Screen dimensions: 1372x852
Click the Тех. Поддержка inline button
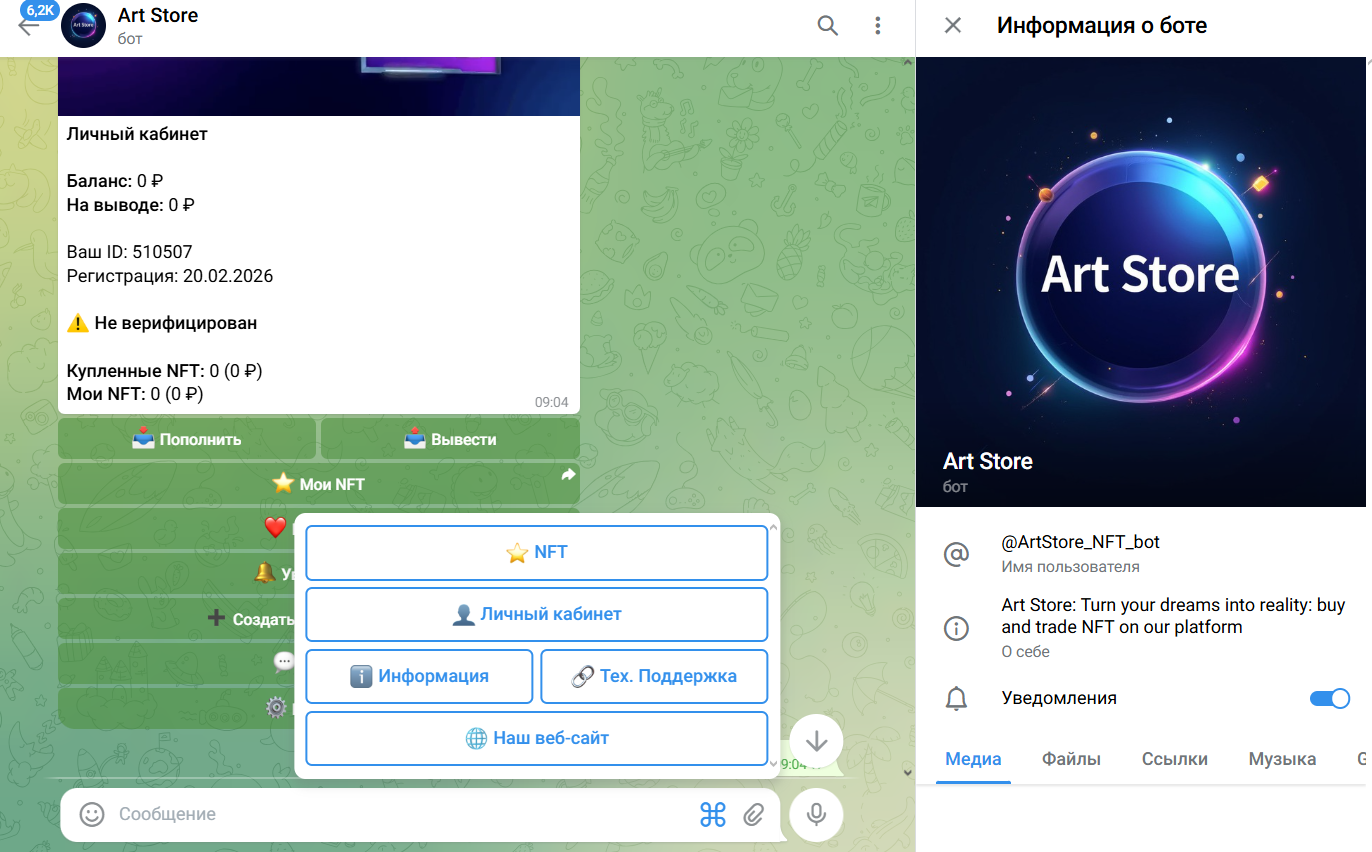click(x=653, y=676)
